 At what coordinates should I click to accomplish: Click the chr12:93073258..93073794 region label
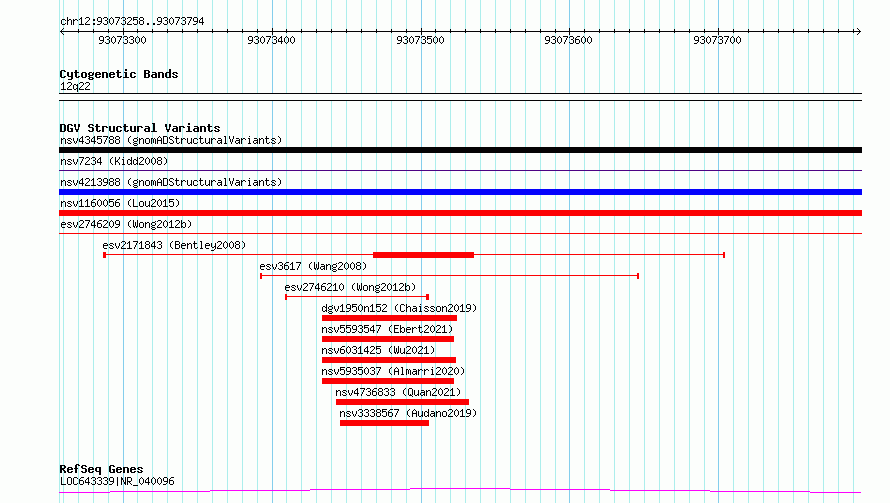(132, 22)
